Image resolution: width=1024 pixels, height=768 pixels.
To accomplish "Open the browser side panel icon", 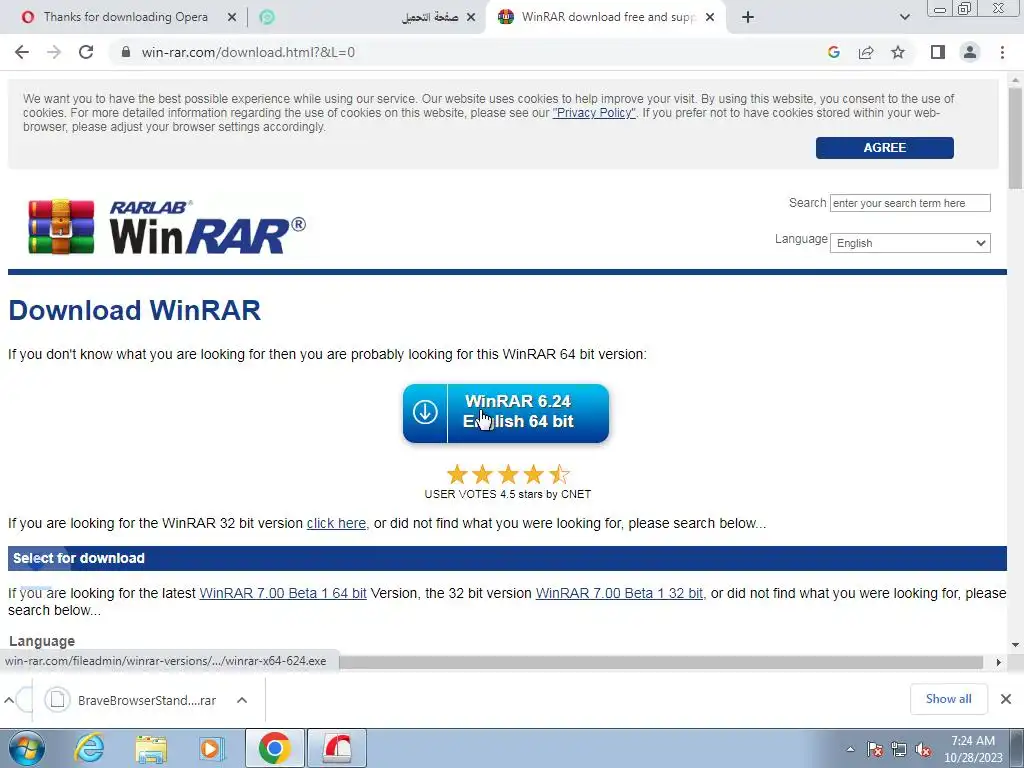I will (938, 52).
